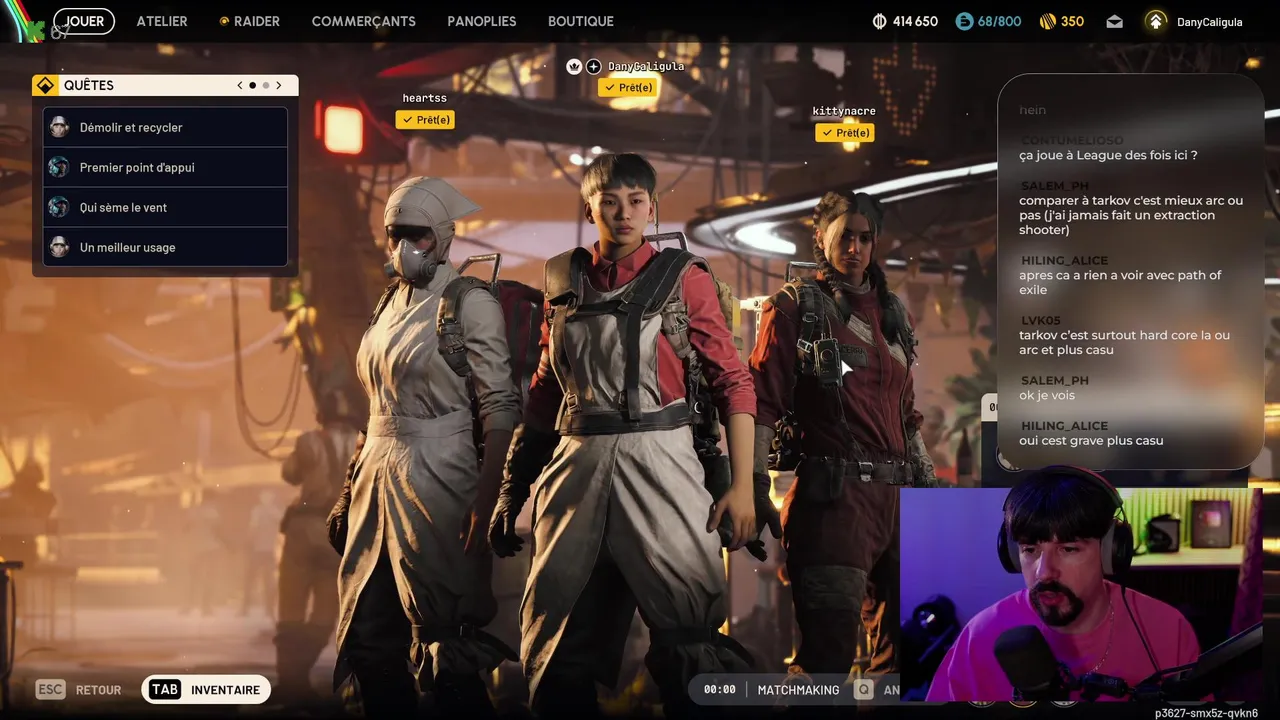
Task: Click the RETOUR button
Action: click(98, 690)
